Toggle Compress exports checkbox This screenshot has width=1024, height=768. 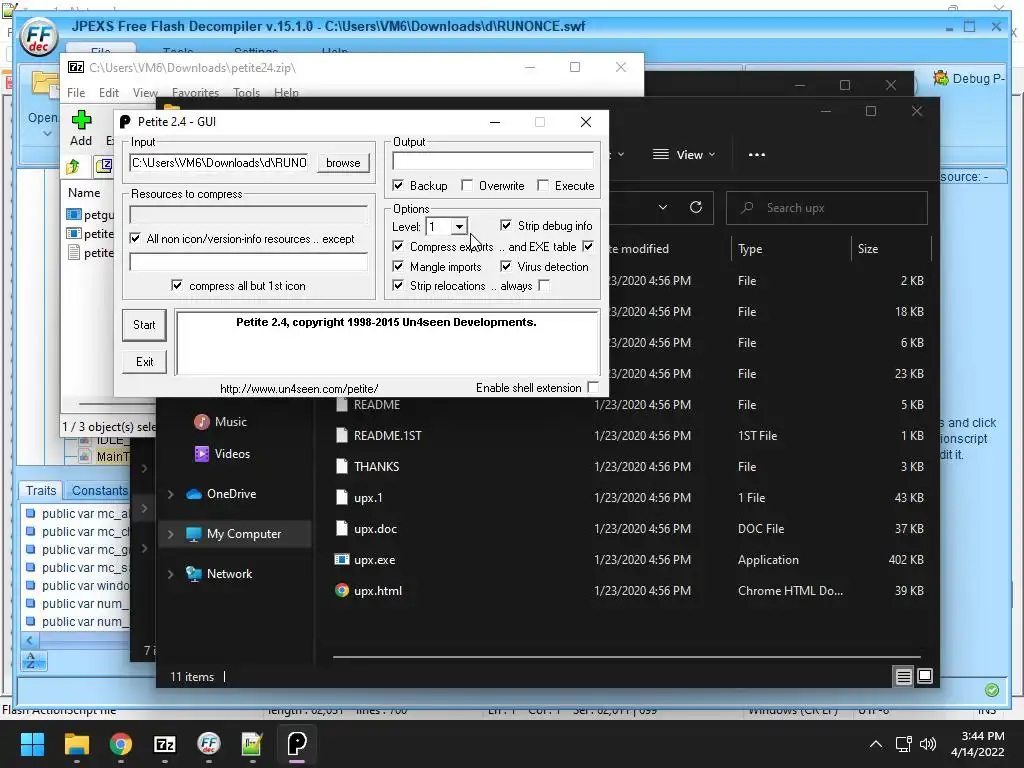click(398, 246)
